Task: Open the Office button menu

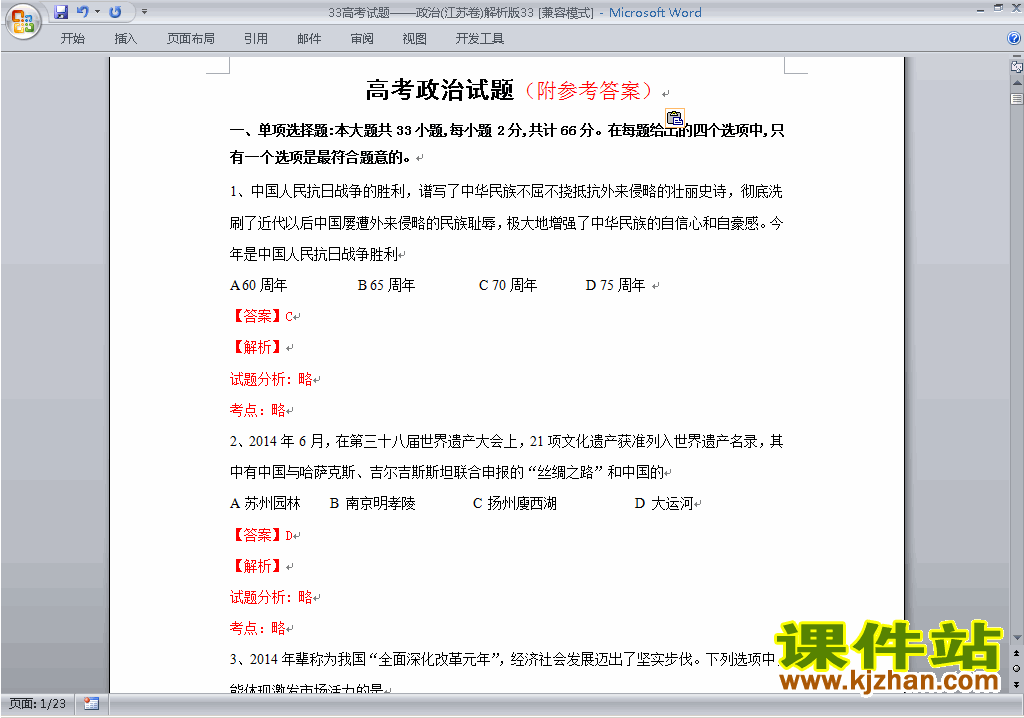Action: tap(22, 22)
